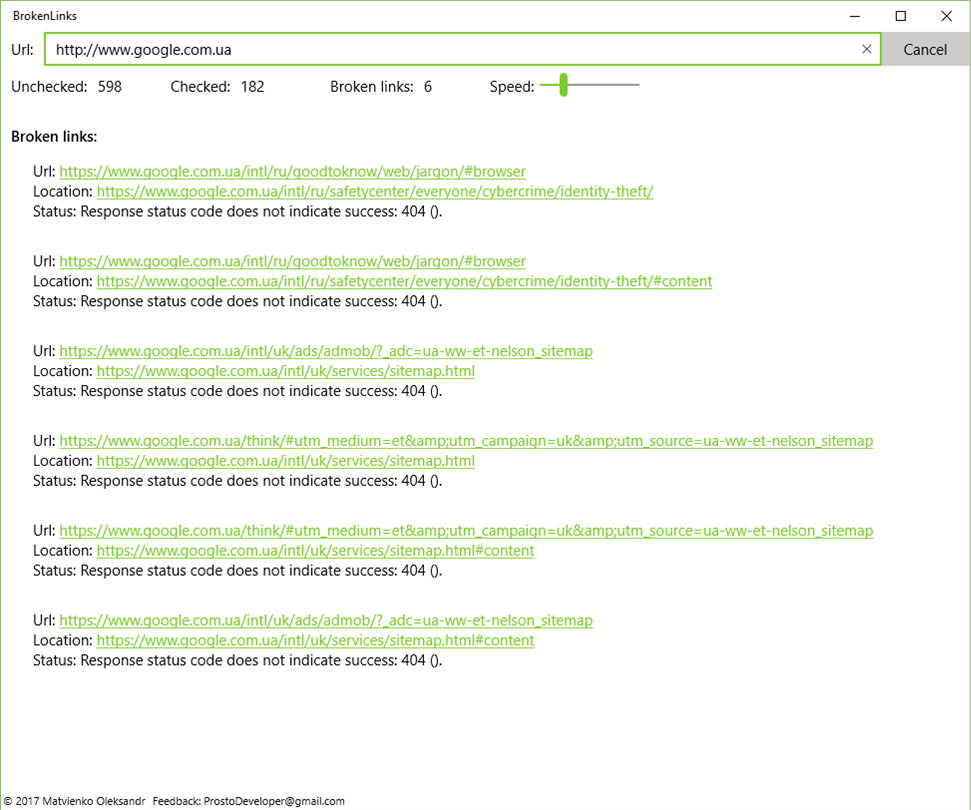This screenshot has width=971, height=810.
Task: Open second entry's jargon/#browser Url link
Action: tap(292, 261)
